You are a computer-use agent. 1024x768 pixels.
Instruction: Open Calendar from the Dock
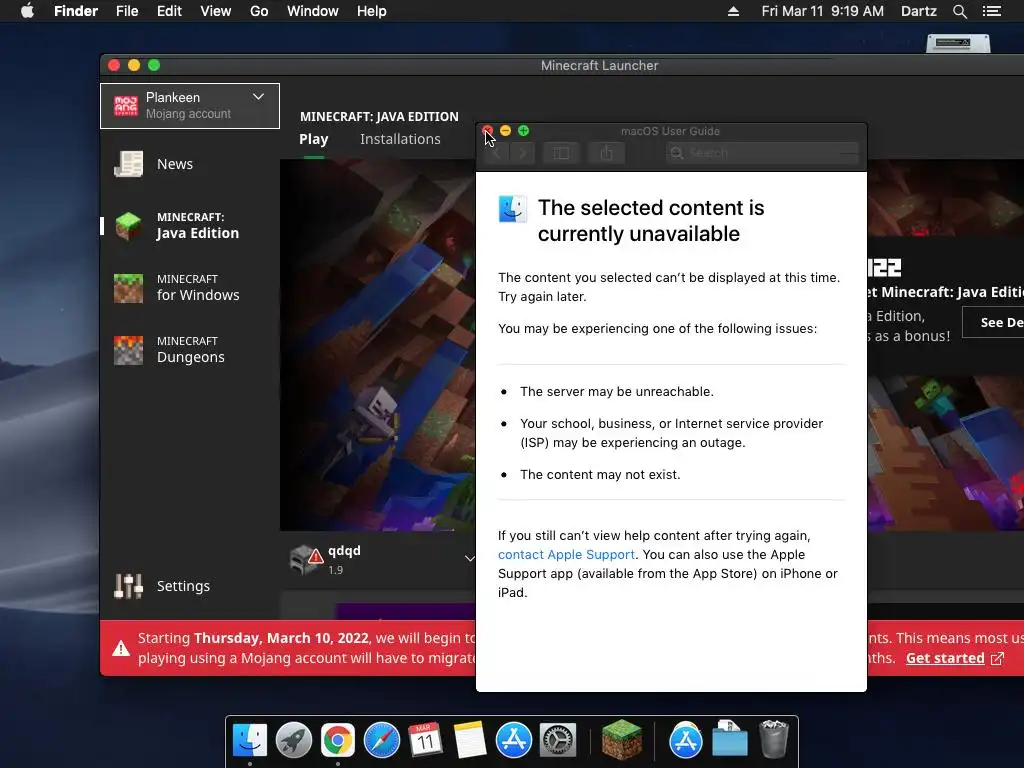(x=425, y=741)
